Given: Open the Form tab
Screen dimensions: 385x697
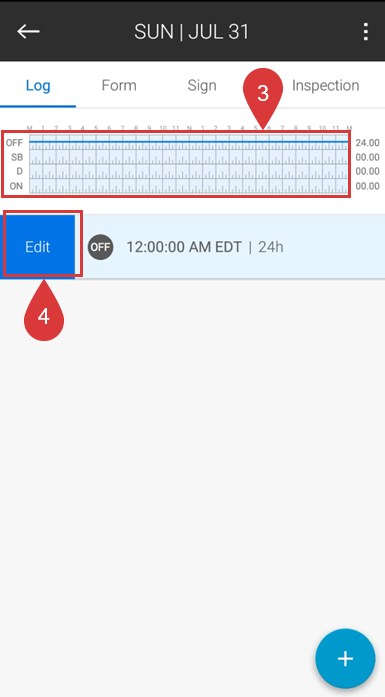Looking at the screenshot, I should coord(119,85).
